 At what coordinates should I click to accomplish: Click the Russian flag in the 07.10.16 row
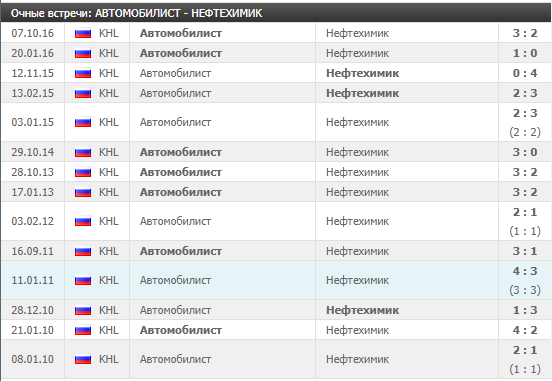pyautogui.click(x=83, y=33)
